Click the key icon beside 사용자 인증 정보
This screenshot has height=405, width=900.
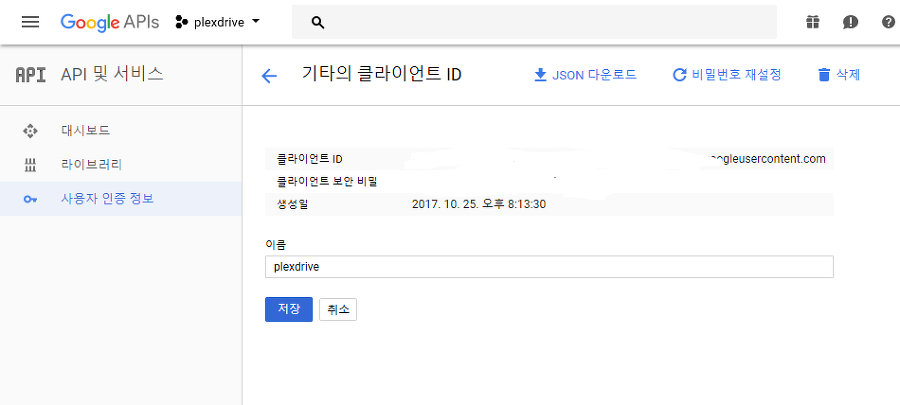tap(30, 199)
